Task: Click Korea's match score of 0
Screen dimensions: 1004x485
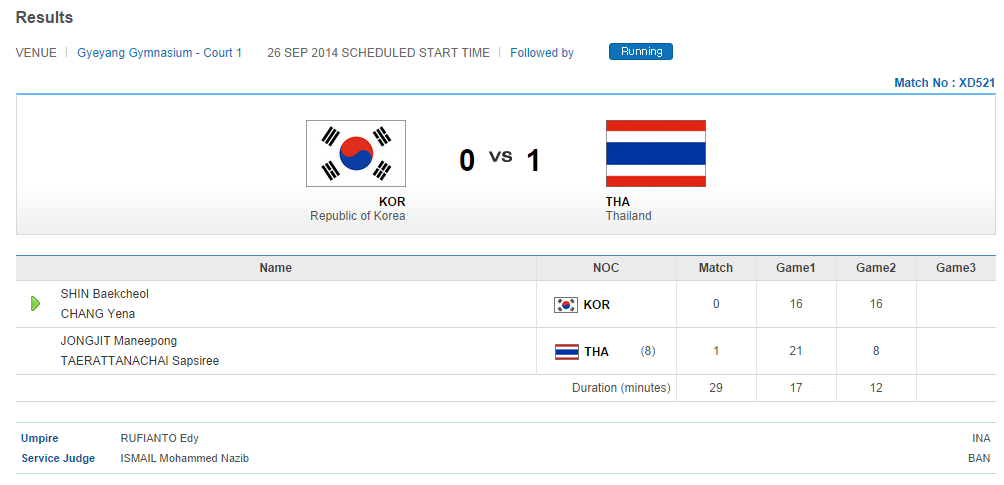Action: pyautogui.click(x=716, y=305)
